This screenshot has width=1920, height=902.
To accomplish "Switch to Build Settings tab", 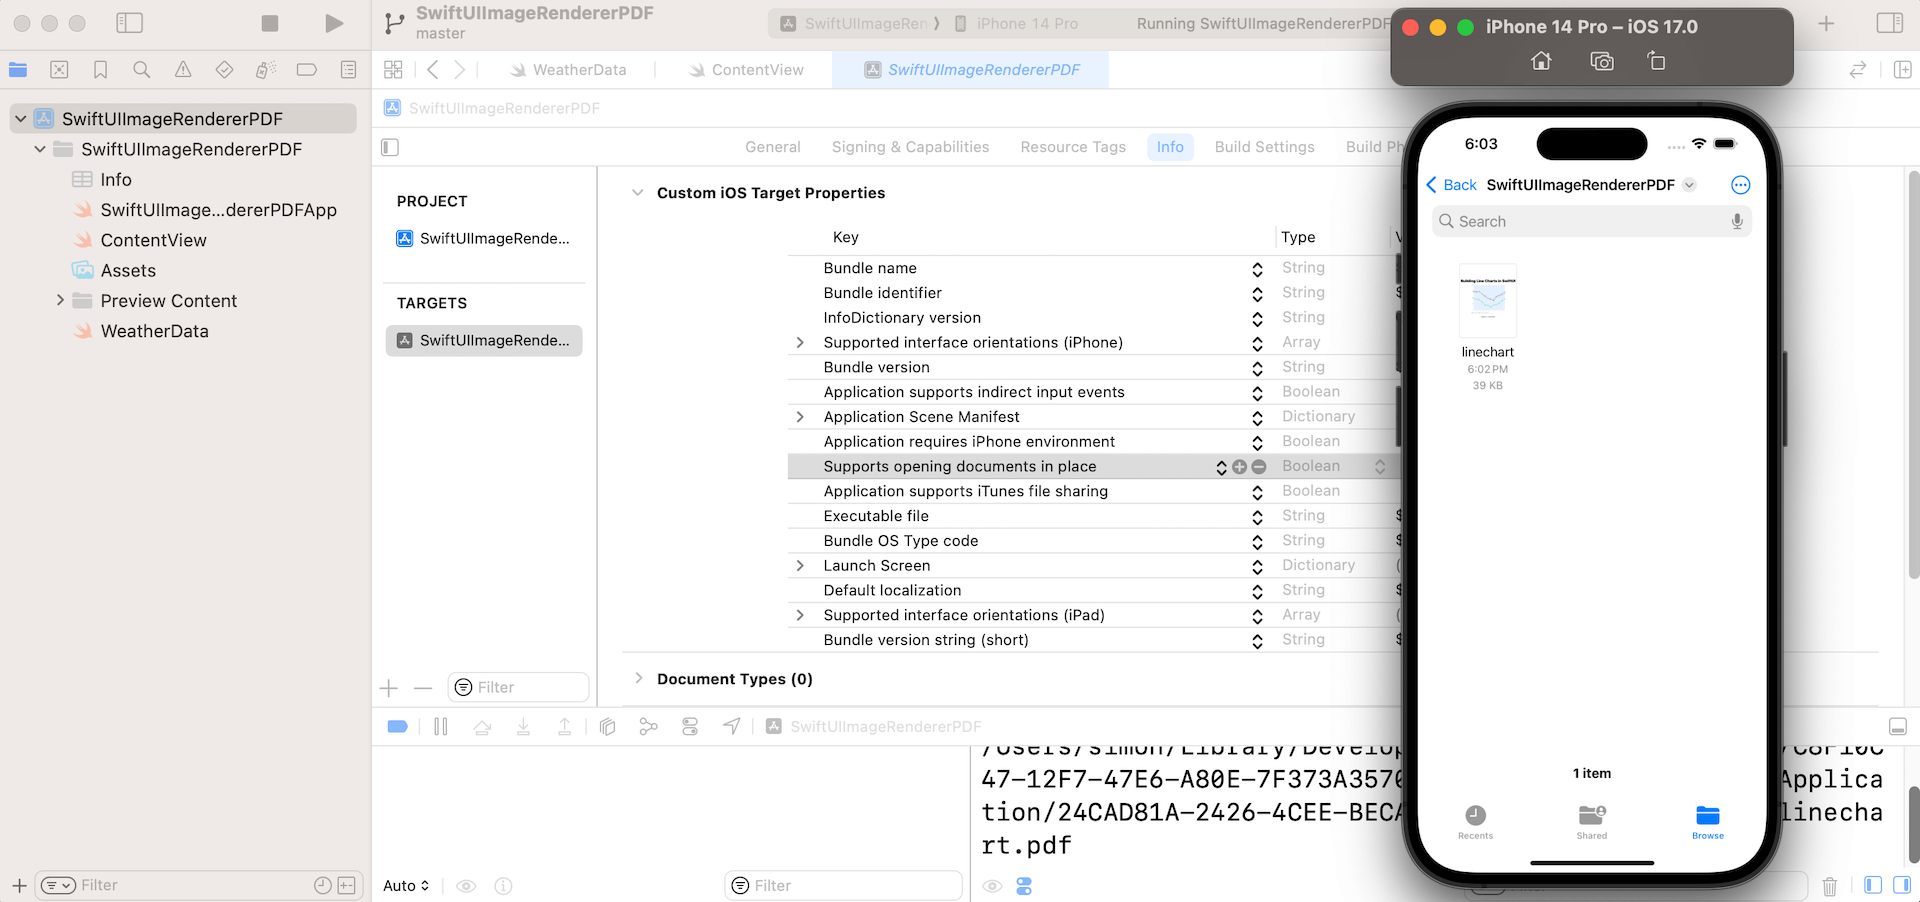I will click(x=1264, y=147).
